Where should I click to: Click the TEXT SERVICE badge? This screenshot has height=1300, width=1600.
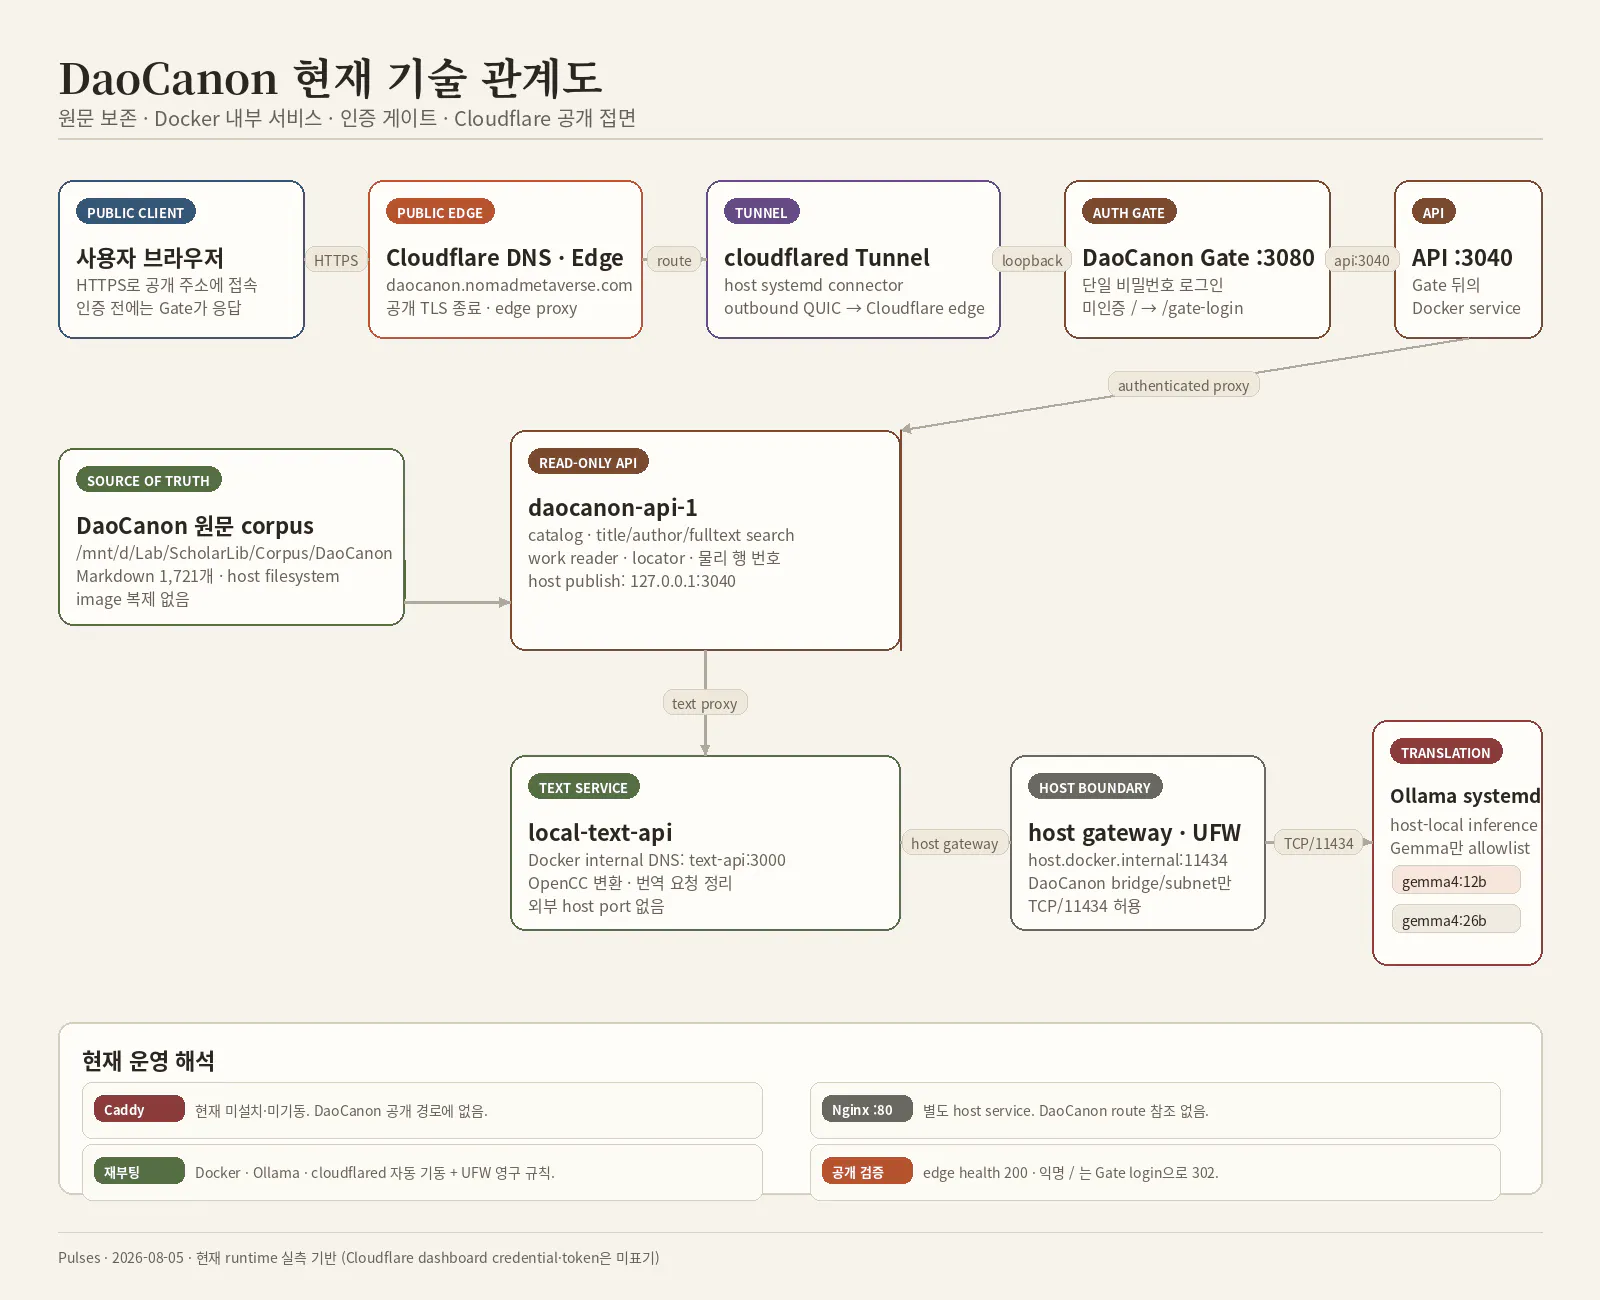(583, 787)
